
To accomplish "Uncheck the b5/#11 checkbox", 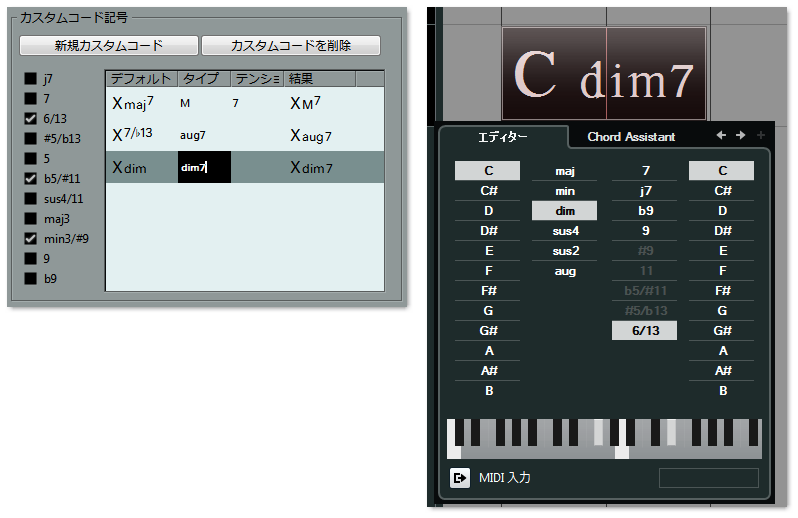I will pos(31,179).
